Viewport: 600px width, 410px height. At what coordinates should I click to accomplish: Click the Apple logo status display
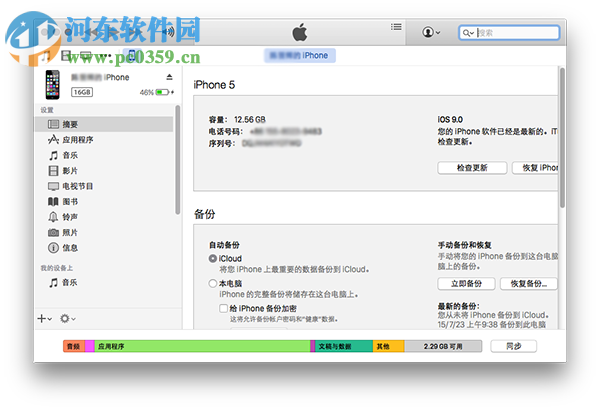(300, 32)
